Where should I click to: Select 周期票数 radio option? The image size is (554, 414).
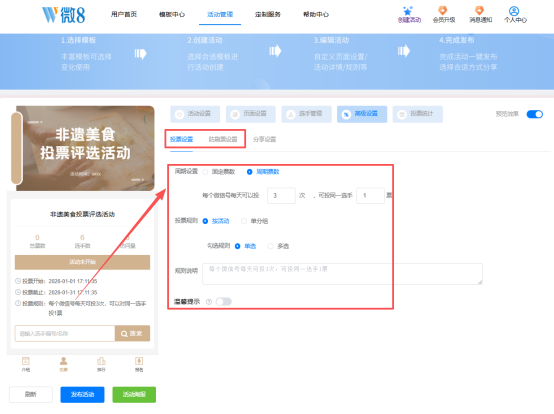[249, 172]
